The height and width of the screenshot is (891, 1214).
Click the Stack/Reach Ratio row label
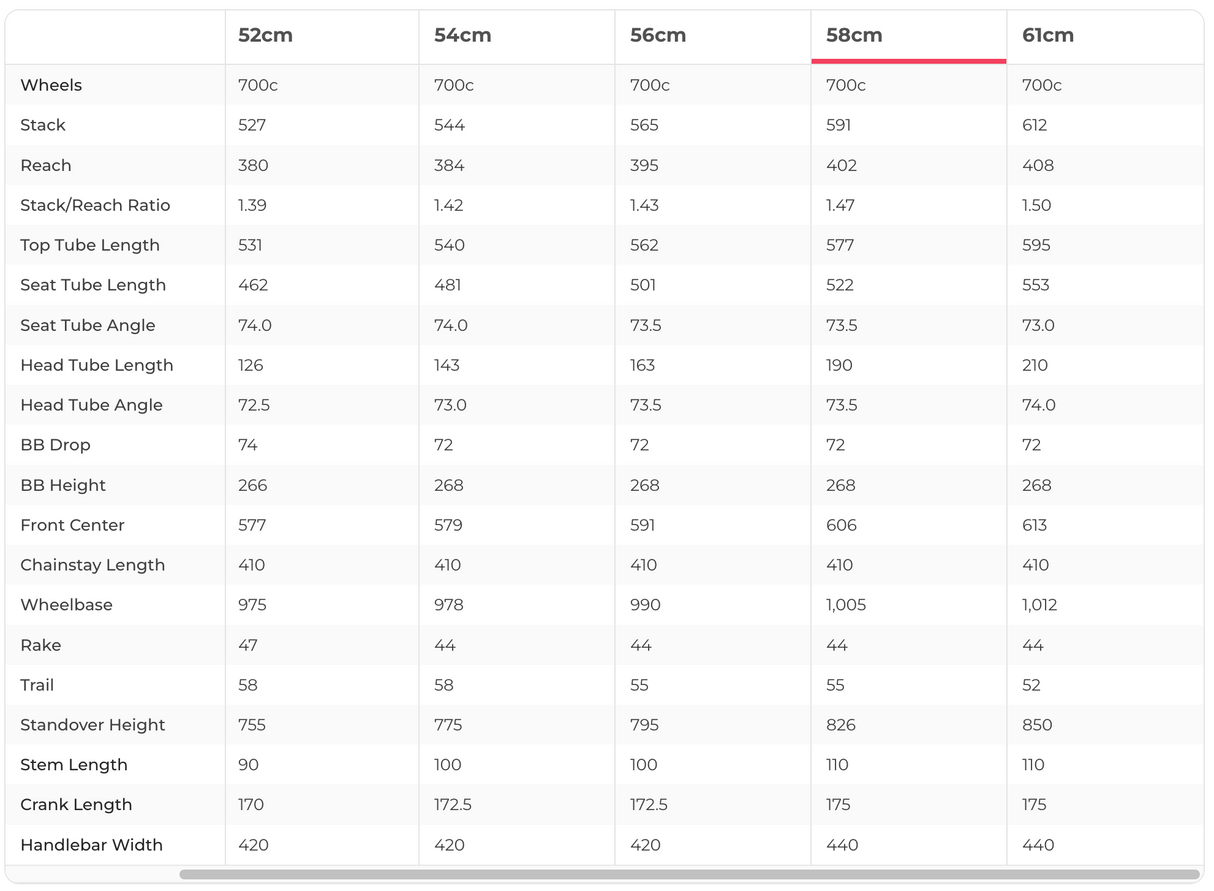click(x=95, y=205)
